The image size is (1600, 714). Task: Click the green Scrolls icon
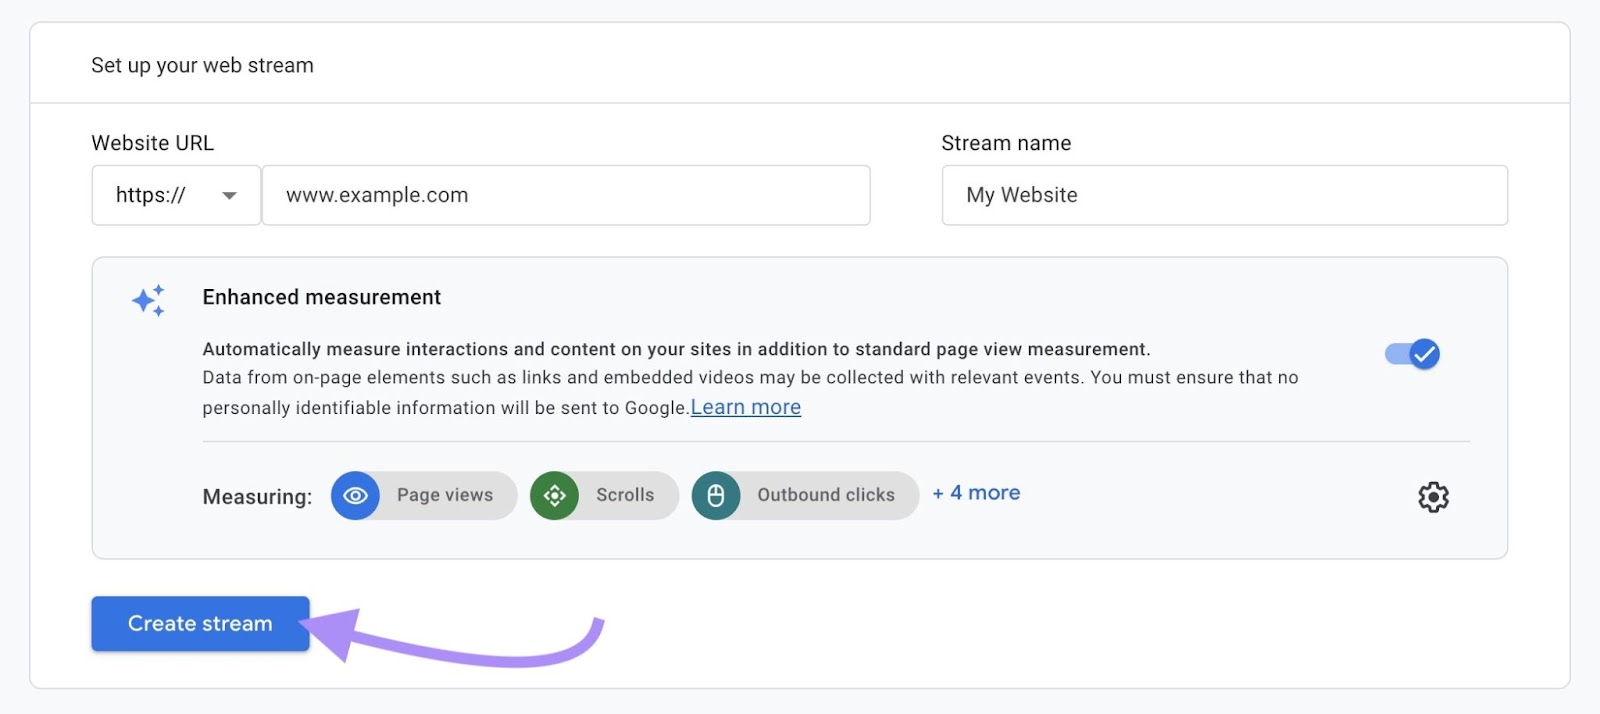555,496
